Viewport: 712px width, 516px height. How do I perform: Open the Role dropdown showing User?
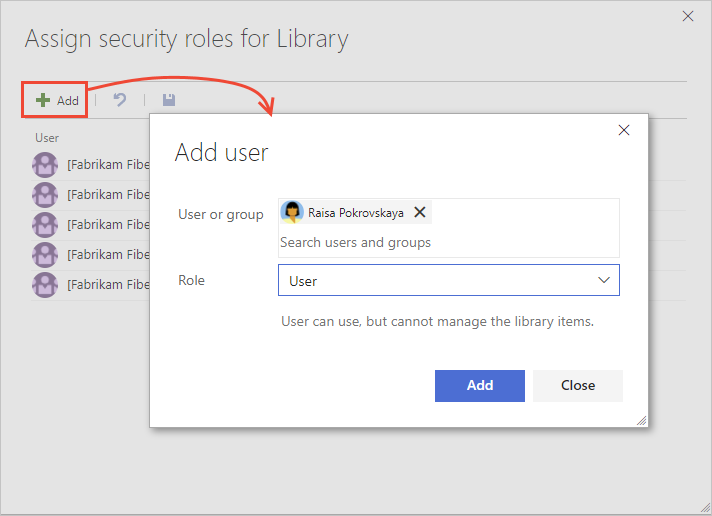pos(449,280)
